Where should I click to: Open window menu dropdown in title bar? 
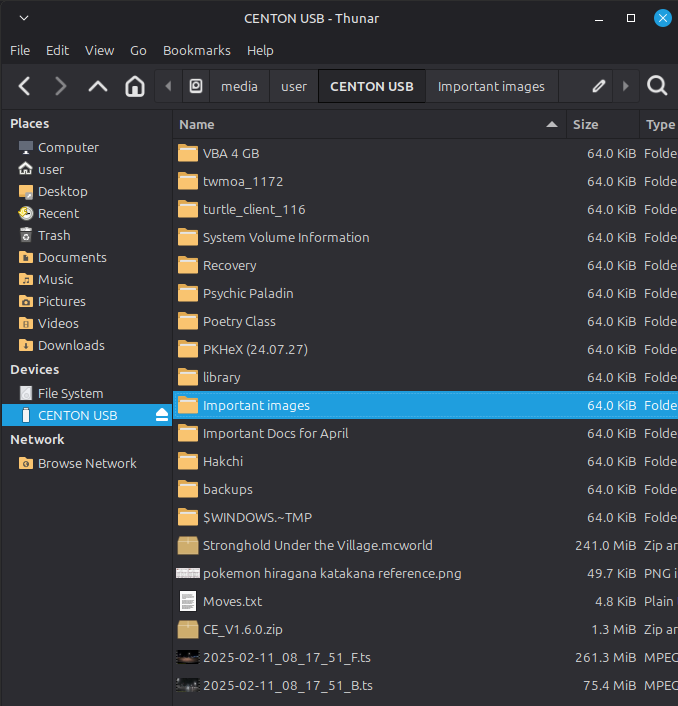pyautogui.click(x=24, y=18)
